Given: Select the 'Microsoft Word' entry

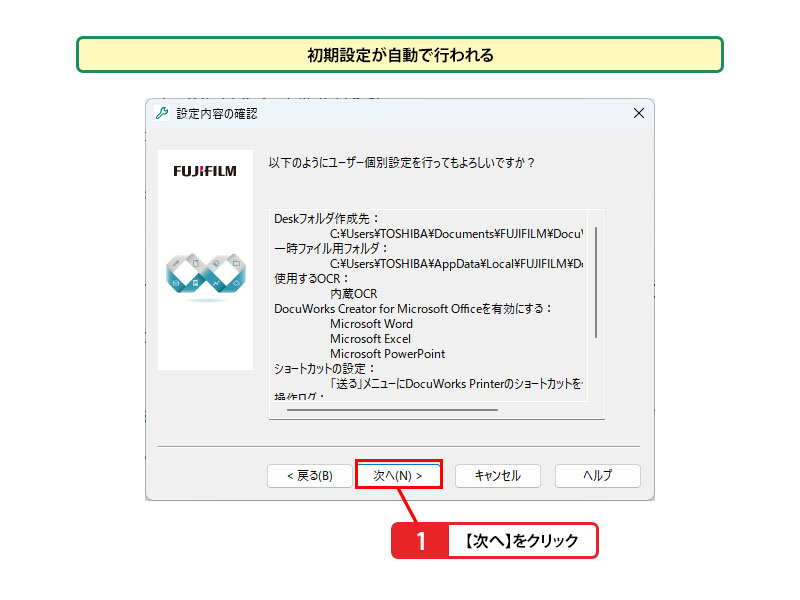Looking at the screenshot, I should click(x=371, y=324).
